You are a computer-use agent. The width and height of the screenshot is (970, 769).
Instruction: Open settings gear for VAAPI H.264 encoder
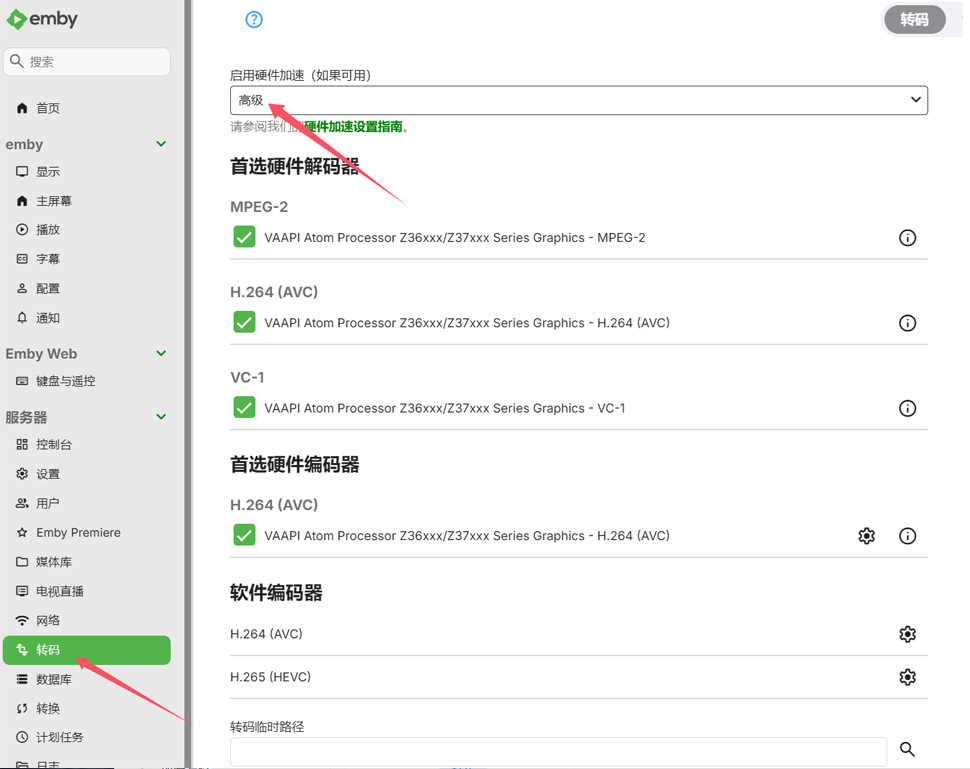coord(866,536)
